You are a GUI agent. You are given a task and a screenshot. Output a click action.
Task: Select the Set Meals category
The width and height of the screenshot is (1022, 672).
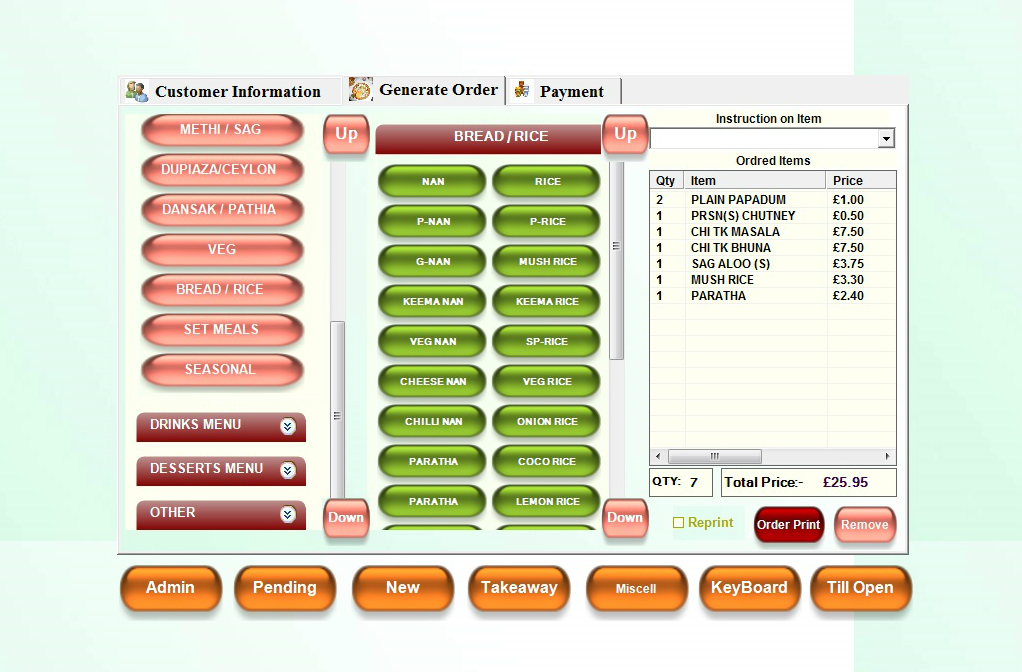[x=221, y=330]
